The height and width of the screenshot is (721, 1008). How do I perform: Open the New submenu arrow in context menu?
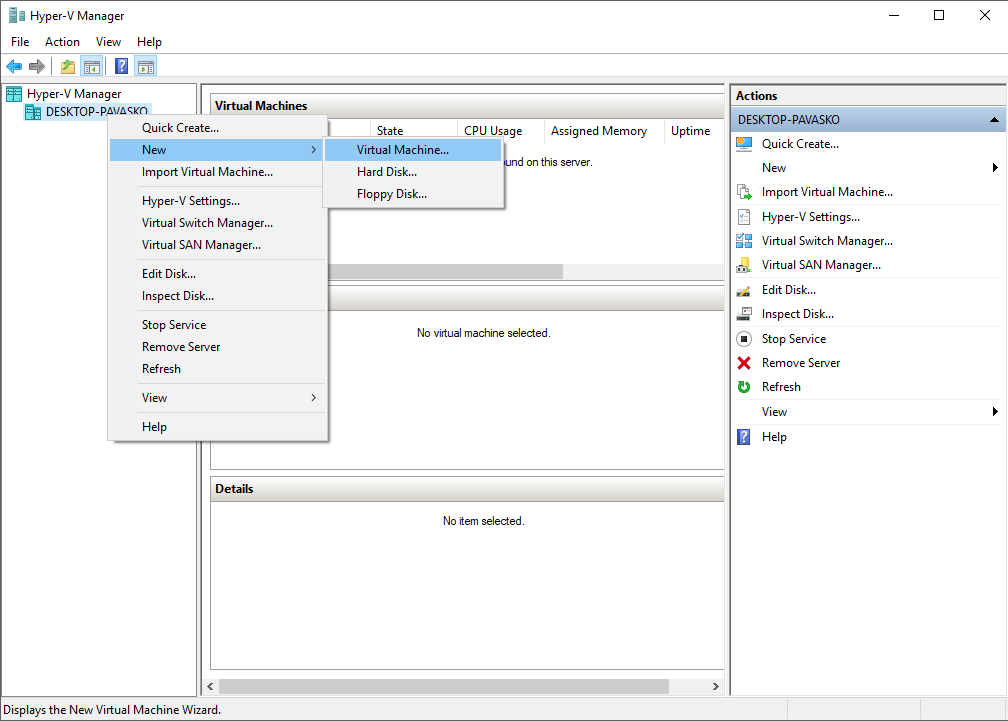point(314,150)
